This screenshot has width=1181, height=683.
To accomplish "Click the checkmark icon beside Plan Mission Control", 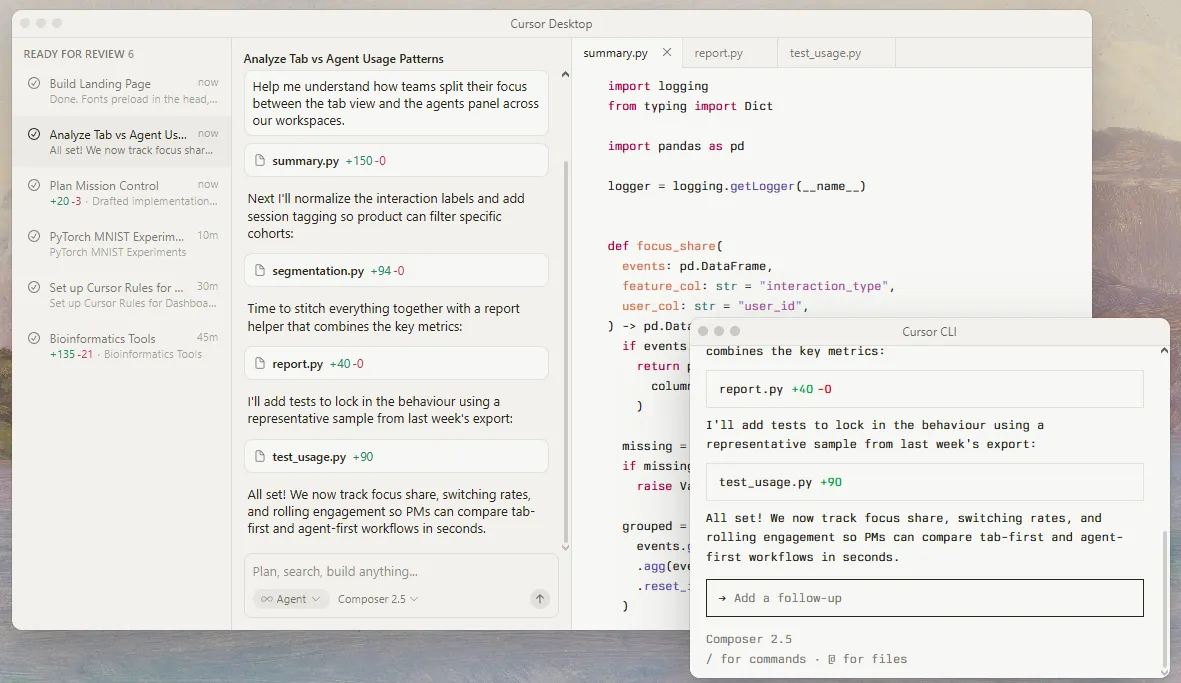I will click(34, 185).
